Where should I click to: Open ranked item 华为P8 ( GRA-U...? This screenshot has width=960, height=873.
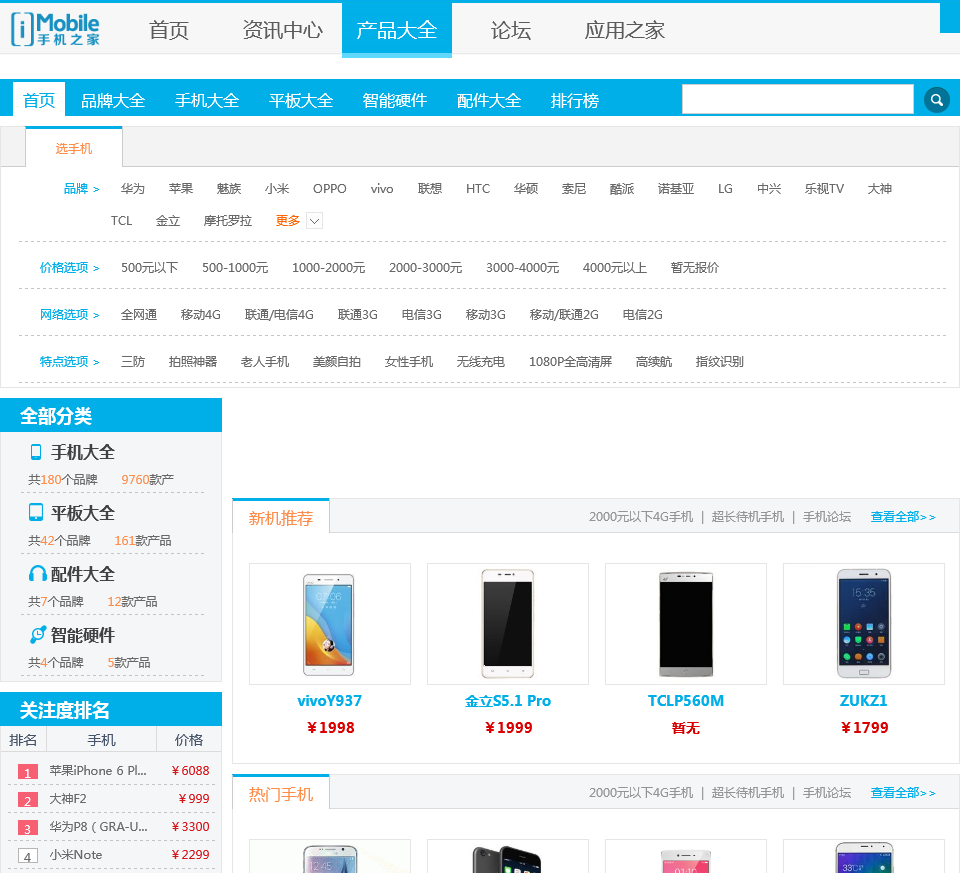tap(99, 827)
